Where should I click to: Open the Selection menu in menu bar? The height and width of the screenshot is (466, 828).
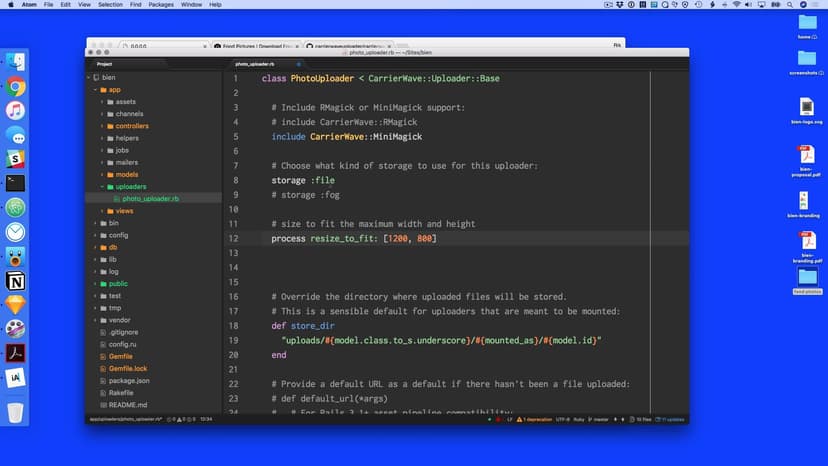click(x=110, y=5)
